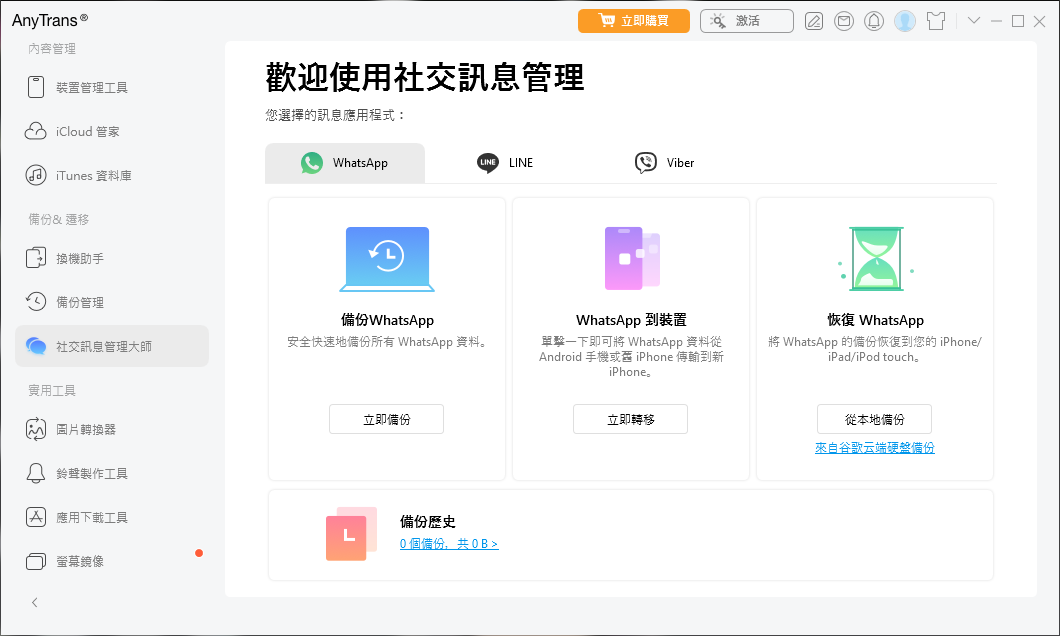
Task: Open the 螢幕鏡像 screen mirroring tool
Action: coord(88,561)
